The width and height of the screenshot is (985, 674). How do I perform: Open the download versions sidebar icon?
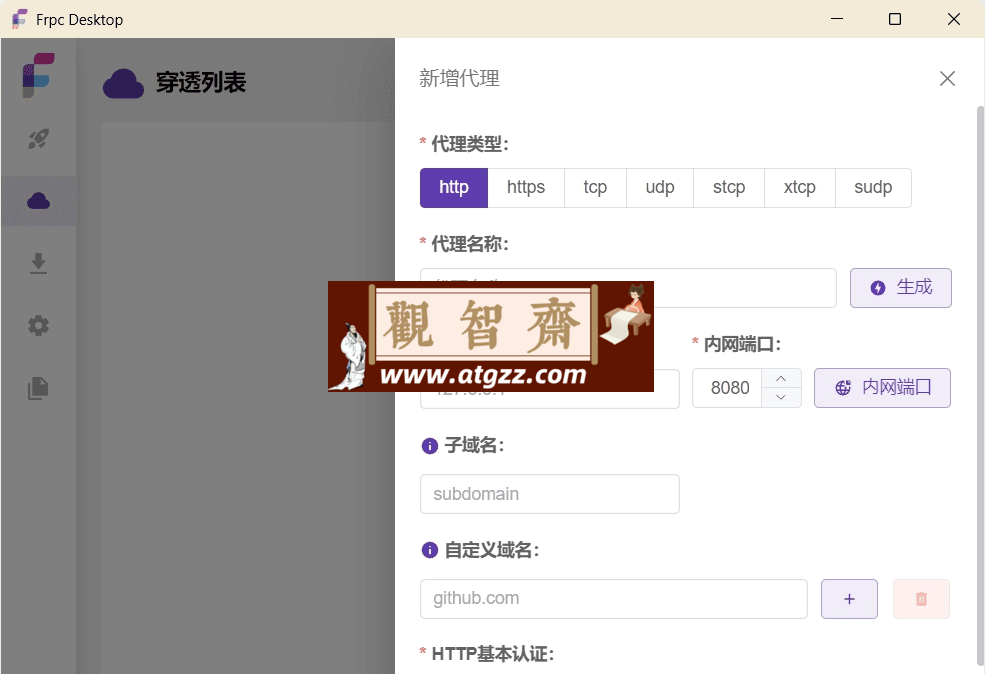tap(38, 263)
